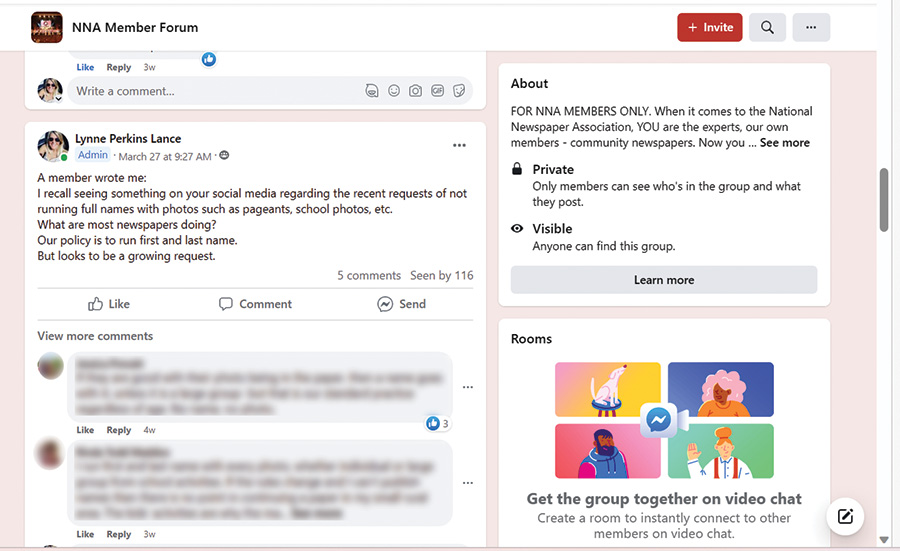Click the Learn more button
Image resolution: width=900 pixels, height=551 pixels.
663,280
